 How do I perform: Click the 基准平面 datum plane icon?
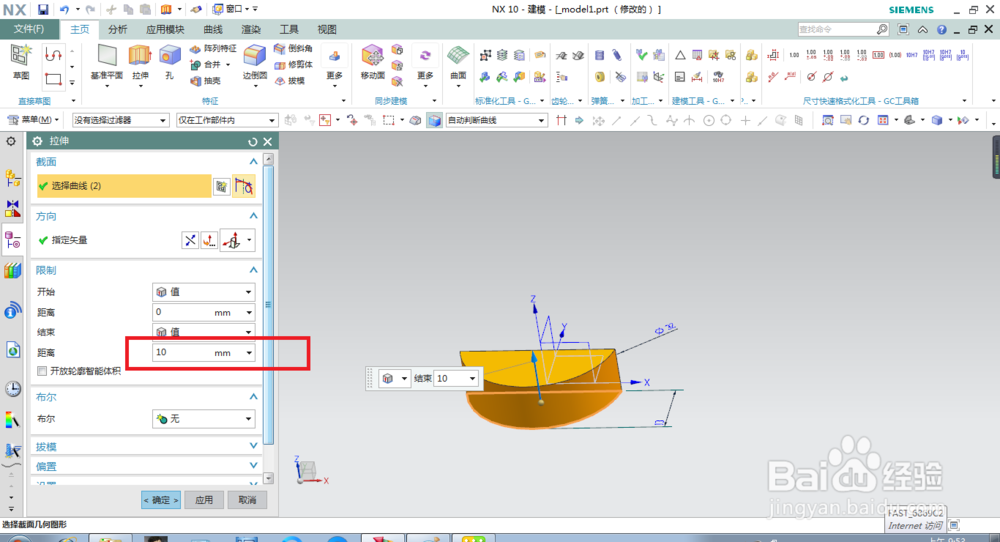coord(107,62)
